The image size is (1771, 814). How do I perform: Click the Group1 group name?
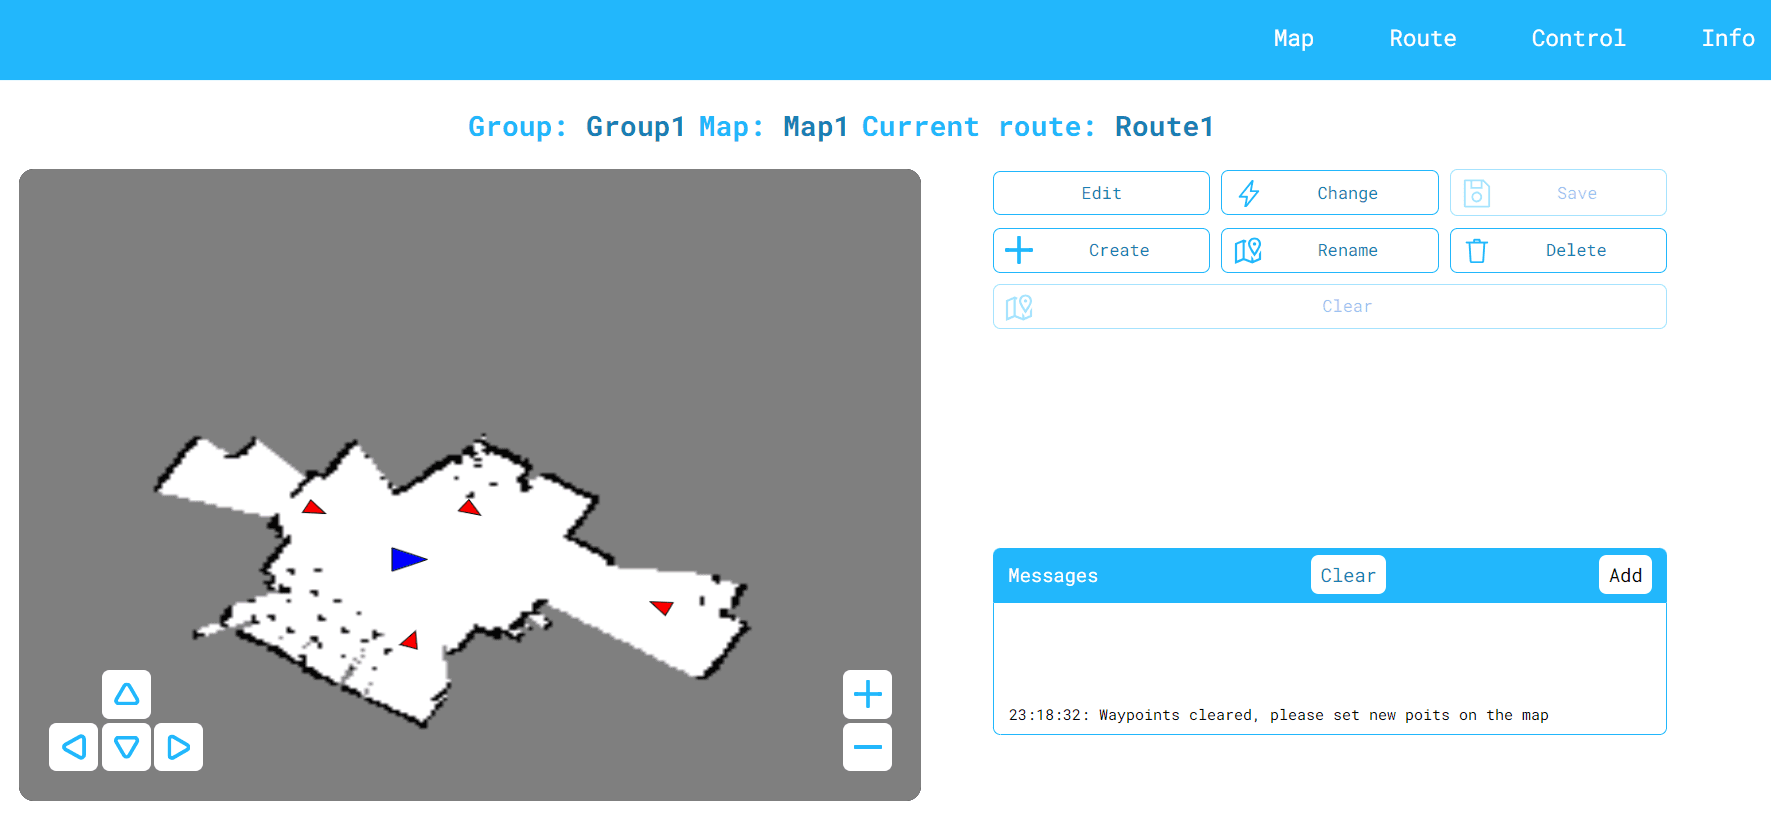tap(635, 127)
